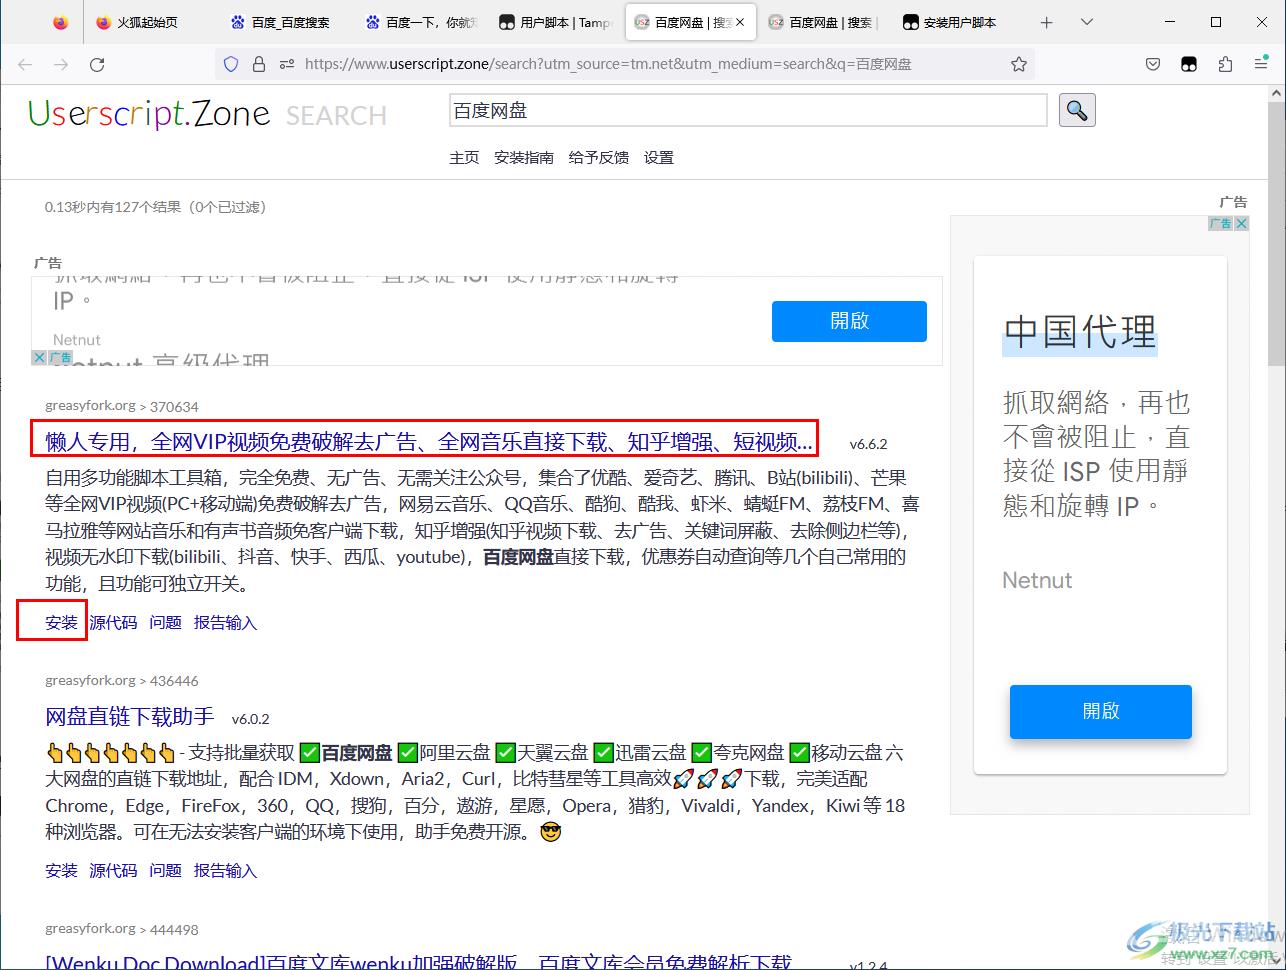Click the v6.0.2 version label
Image resolution: width=1286 pixels, height=970 pixels.
pyautogui.click(x=250, y=718)
